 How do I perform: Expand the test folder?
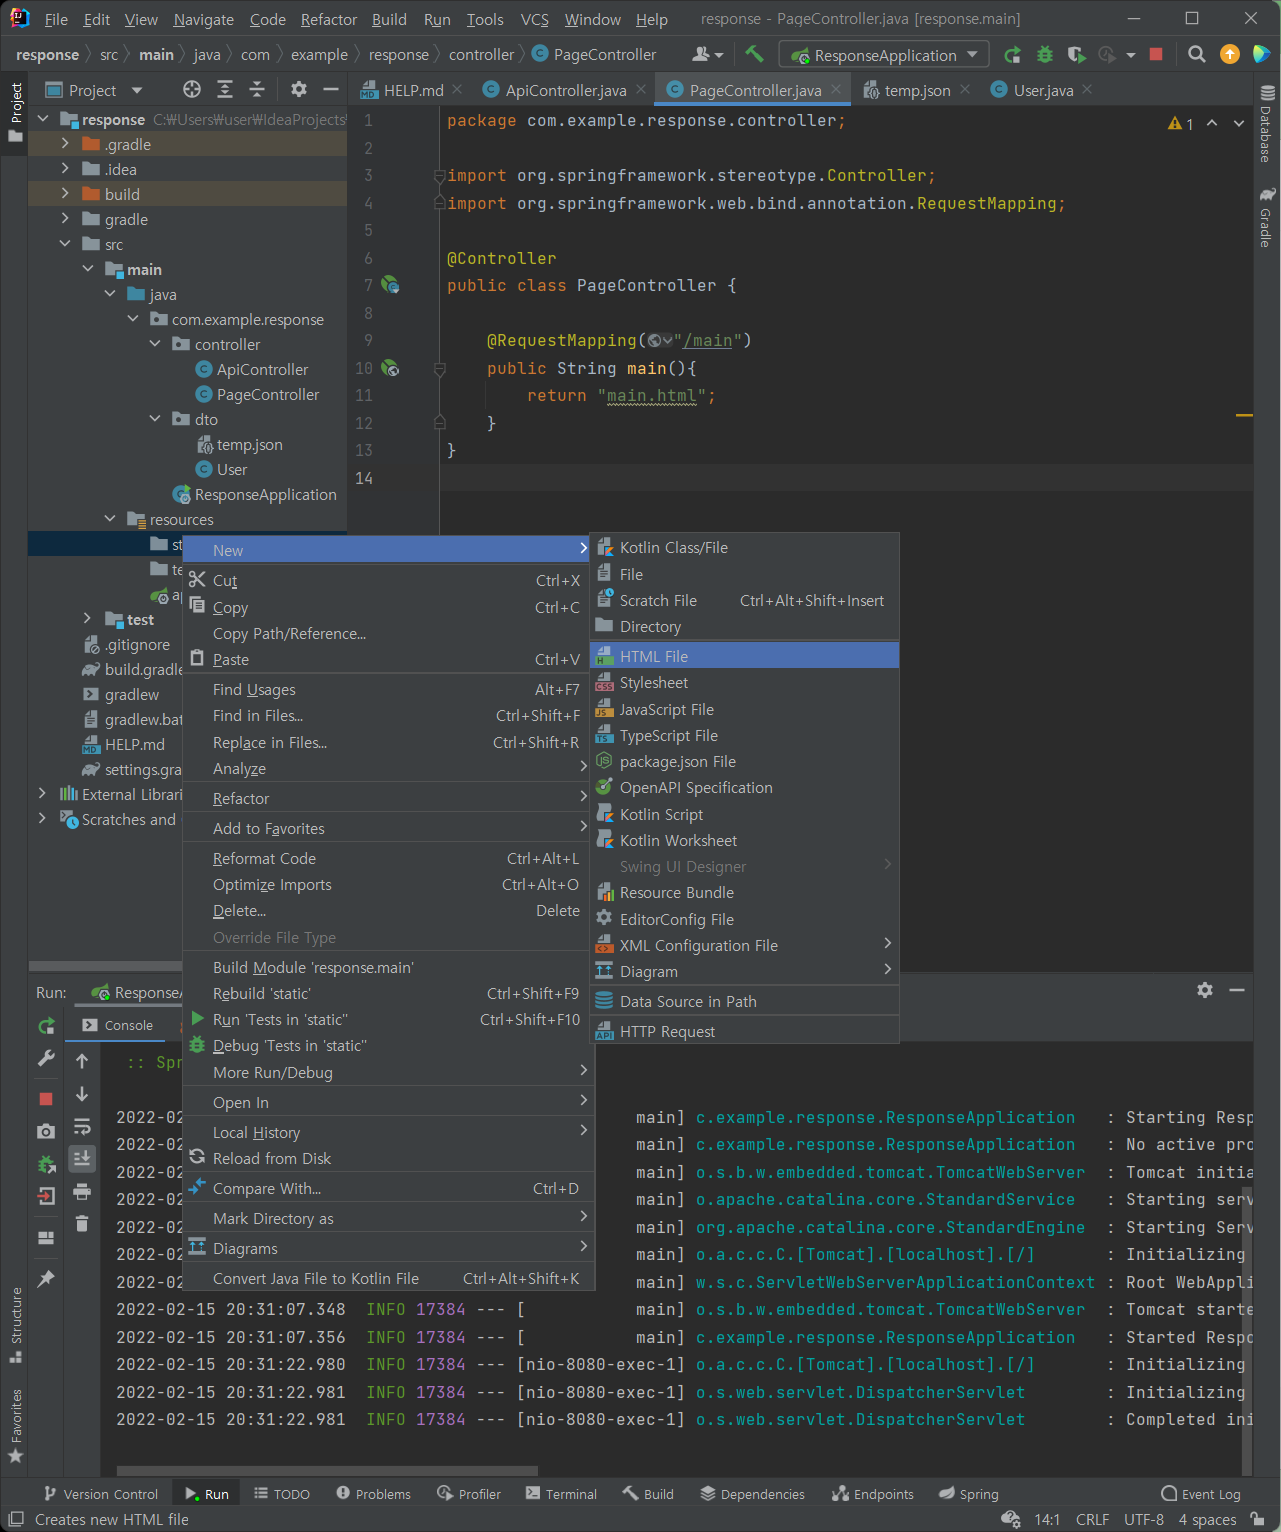click(88, 619)
